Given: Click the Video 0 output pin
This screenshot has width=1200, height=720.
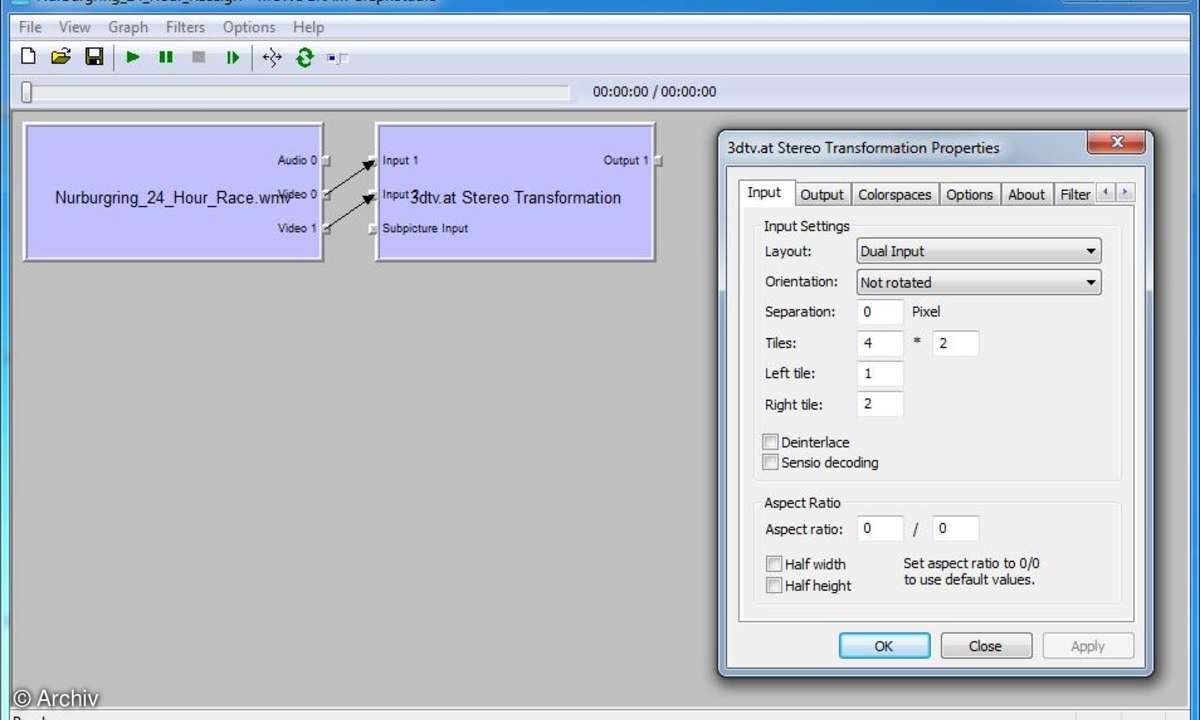Looking at the screenshot, I should 326,195.
